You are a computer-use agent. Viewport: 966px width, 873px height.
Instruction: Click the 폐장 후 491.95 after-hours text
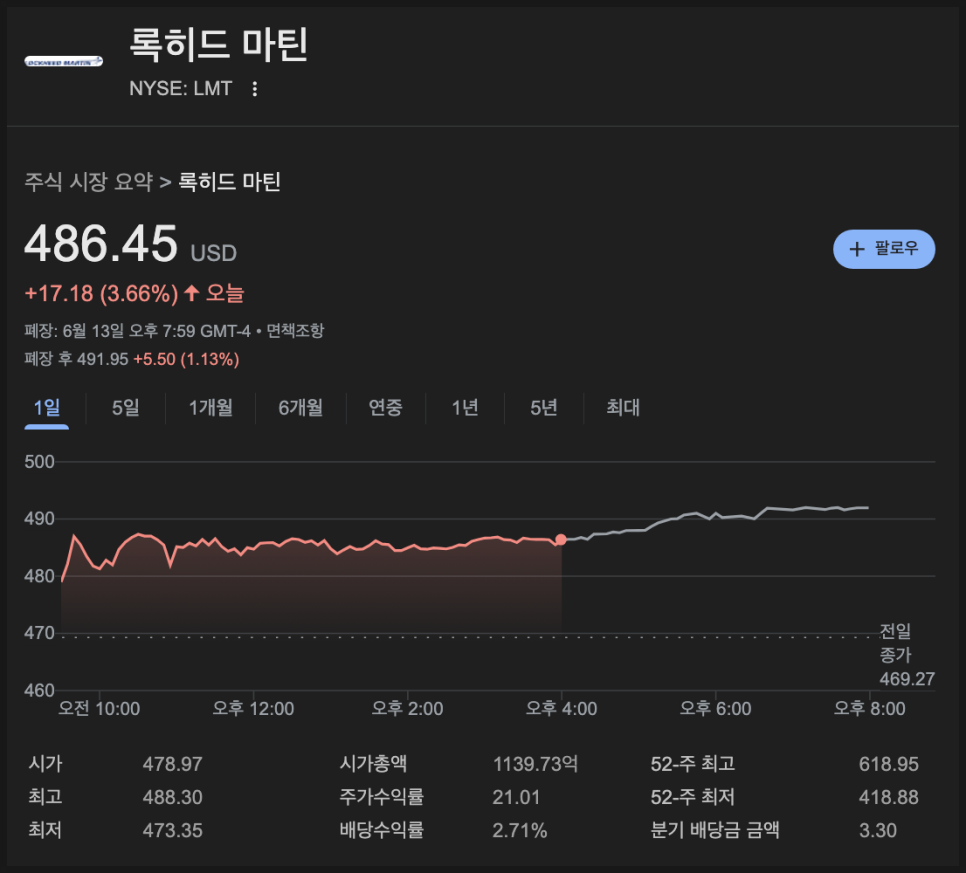click(76, 359)
